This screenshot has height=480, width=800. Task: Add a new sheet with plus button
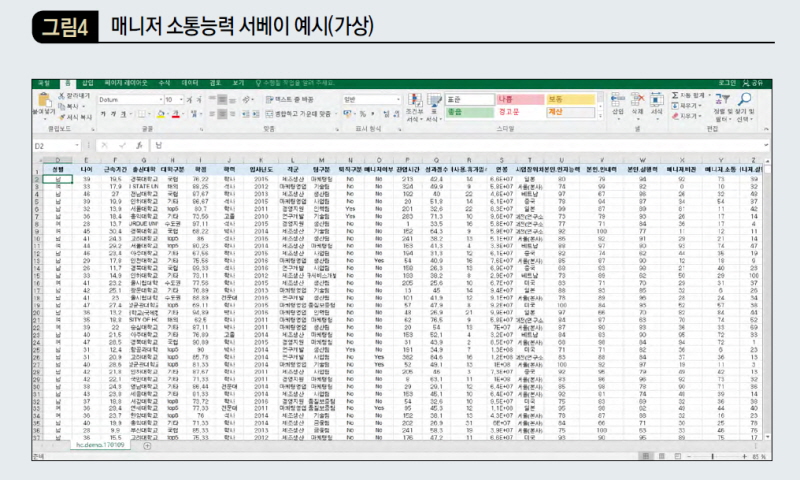pyautogui.click(x=147, y=446)
